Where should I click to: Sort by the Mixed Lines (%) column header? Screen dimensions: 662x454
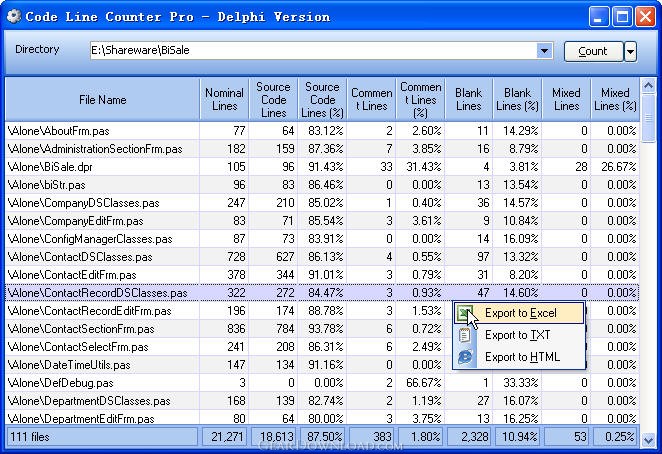(615, 100)
